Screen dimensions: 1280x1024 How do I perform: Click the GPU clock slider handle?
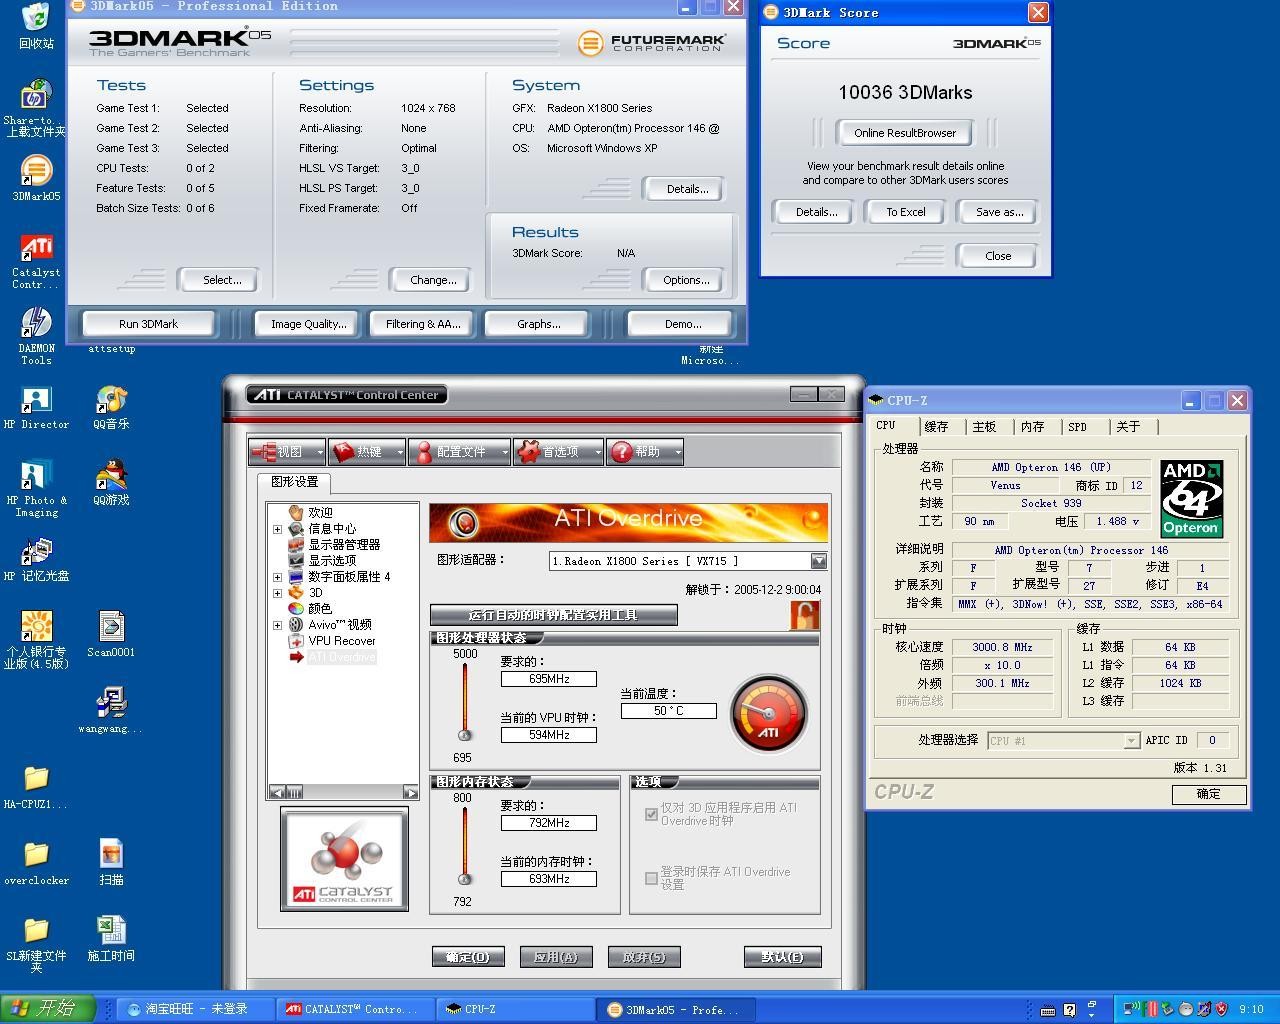pos(464,735)
